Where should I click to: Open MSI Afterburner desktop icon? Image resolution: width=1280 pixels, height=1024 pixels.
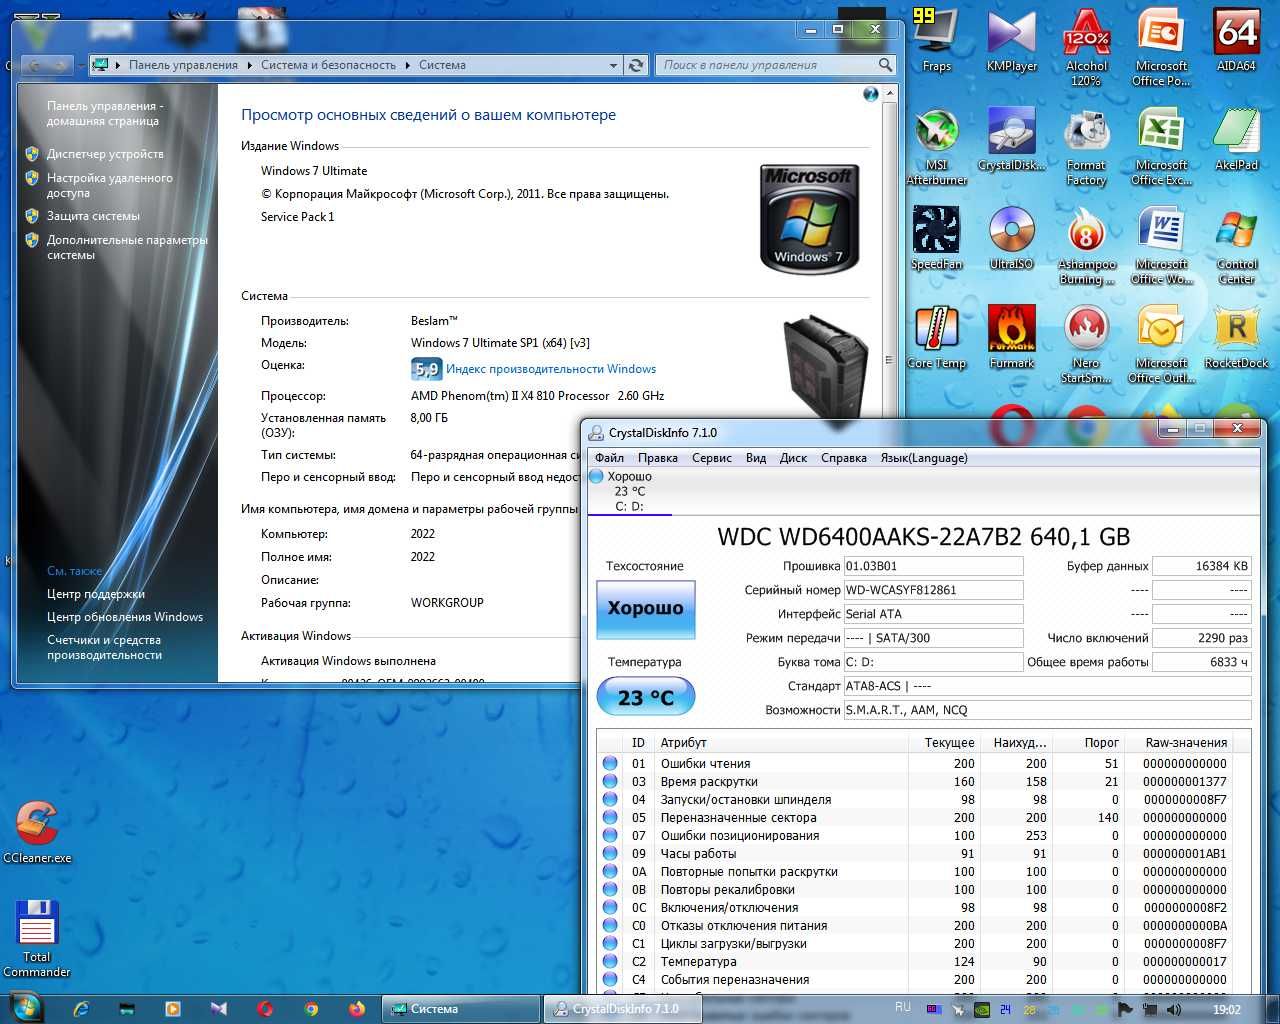(x=936, y=146)
